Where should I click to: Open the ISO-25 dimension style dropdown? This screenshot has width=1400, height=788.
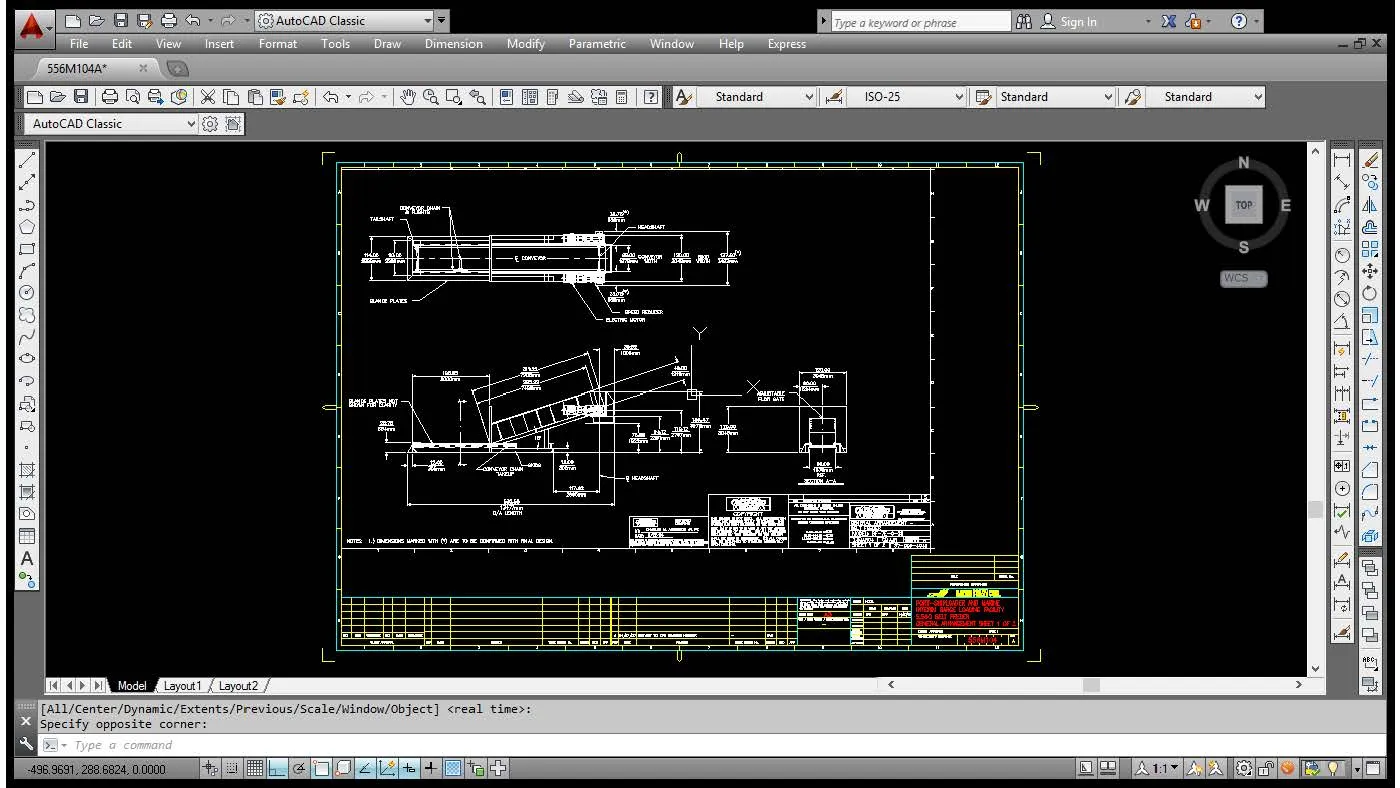coord(906,97)
